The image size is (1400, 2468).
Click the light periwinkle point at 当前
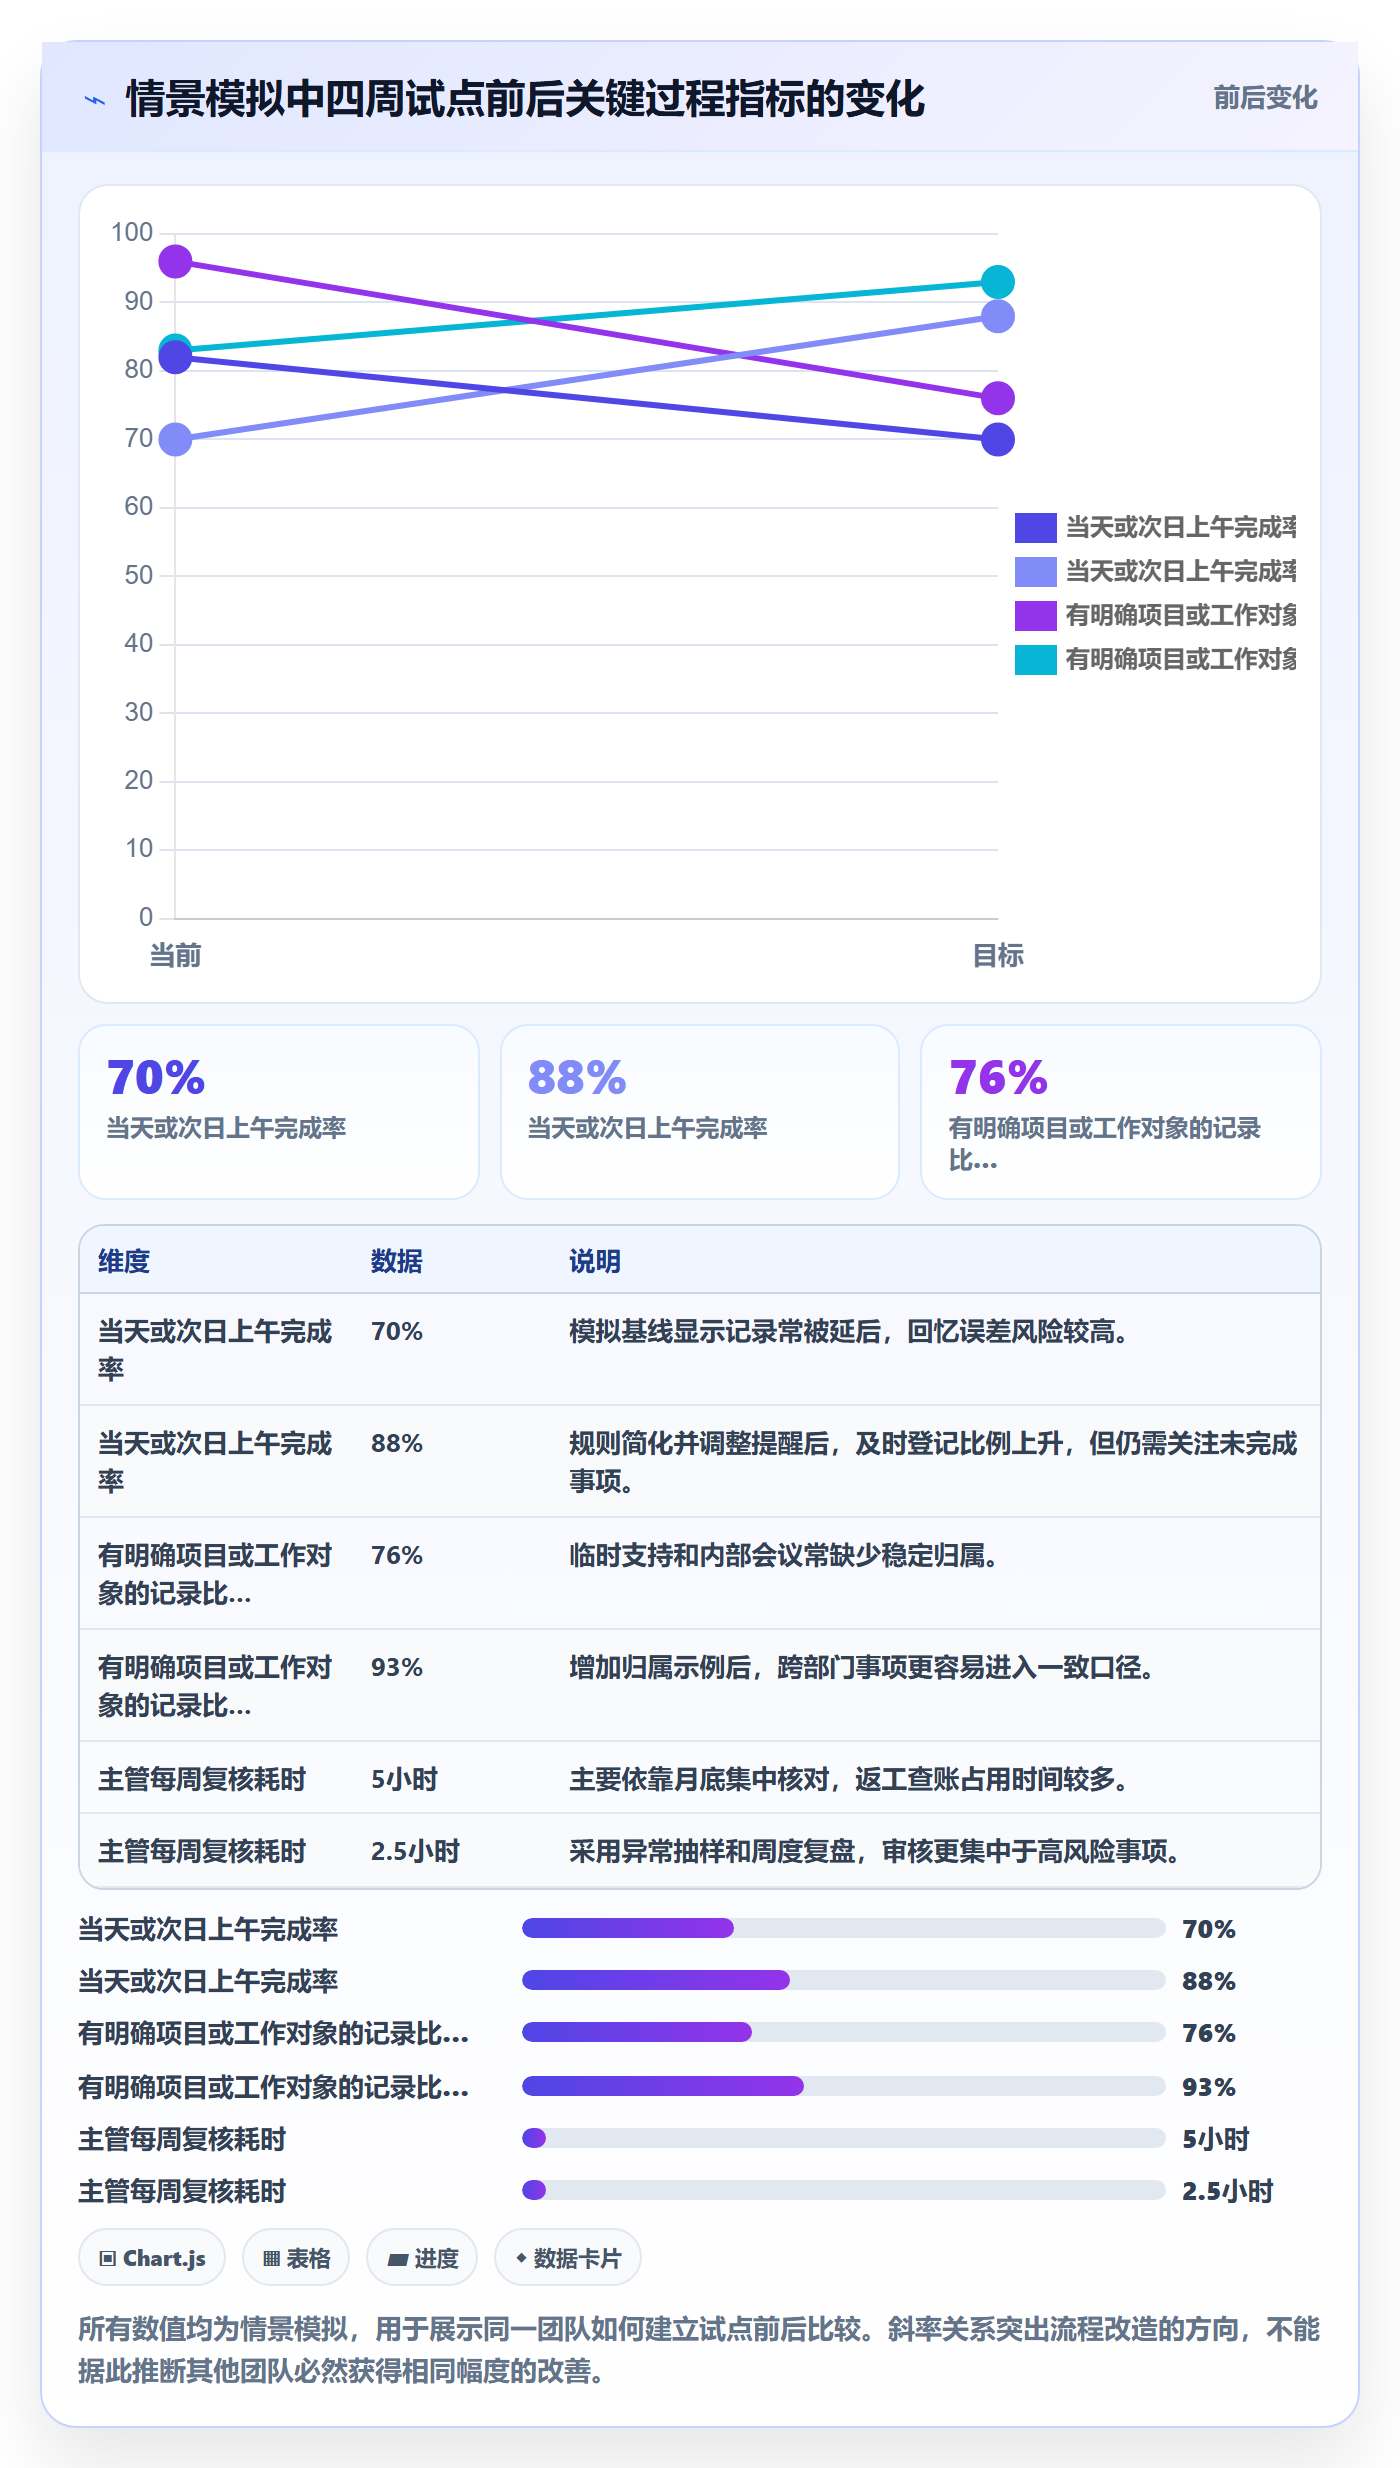175,439
